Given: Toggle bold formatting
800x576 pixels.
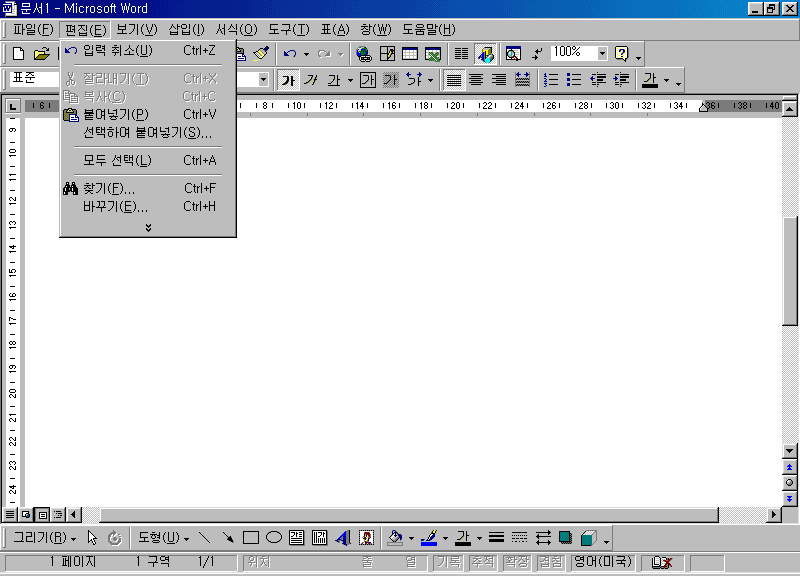Looking at the screenshot, I should (x=289, y=80).
